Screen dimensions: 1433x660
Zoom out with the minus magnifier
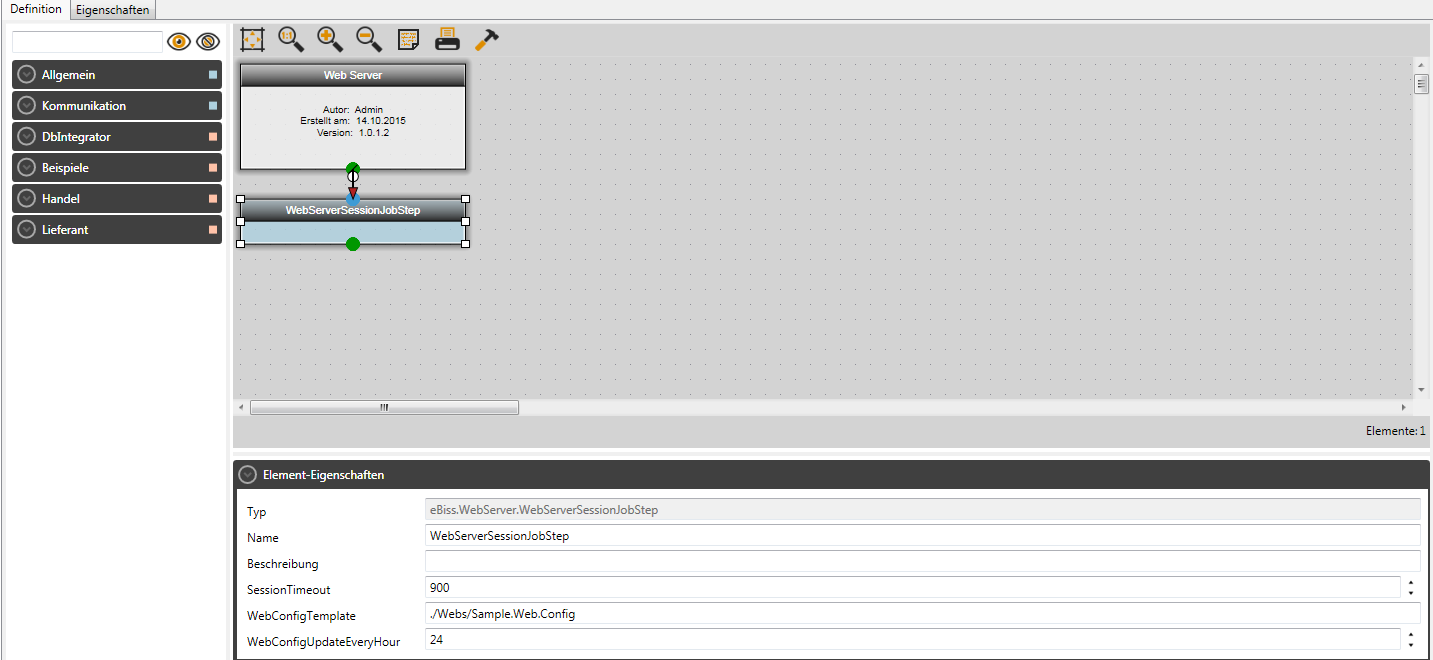(x=368, y=39)
